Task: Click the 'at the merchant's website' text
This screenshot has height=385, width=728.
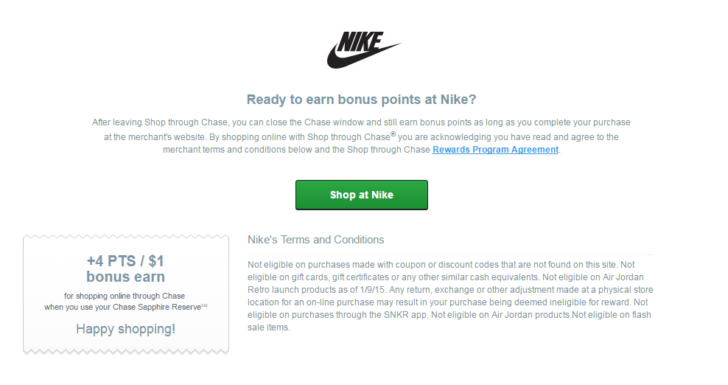Action: [x=154, y=137]
